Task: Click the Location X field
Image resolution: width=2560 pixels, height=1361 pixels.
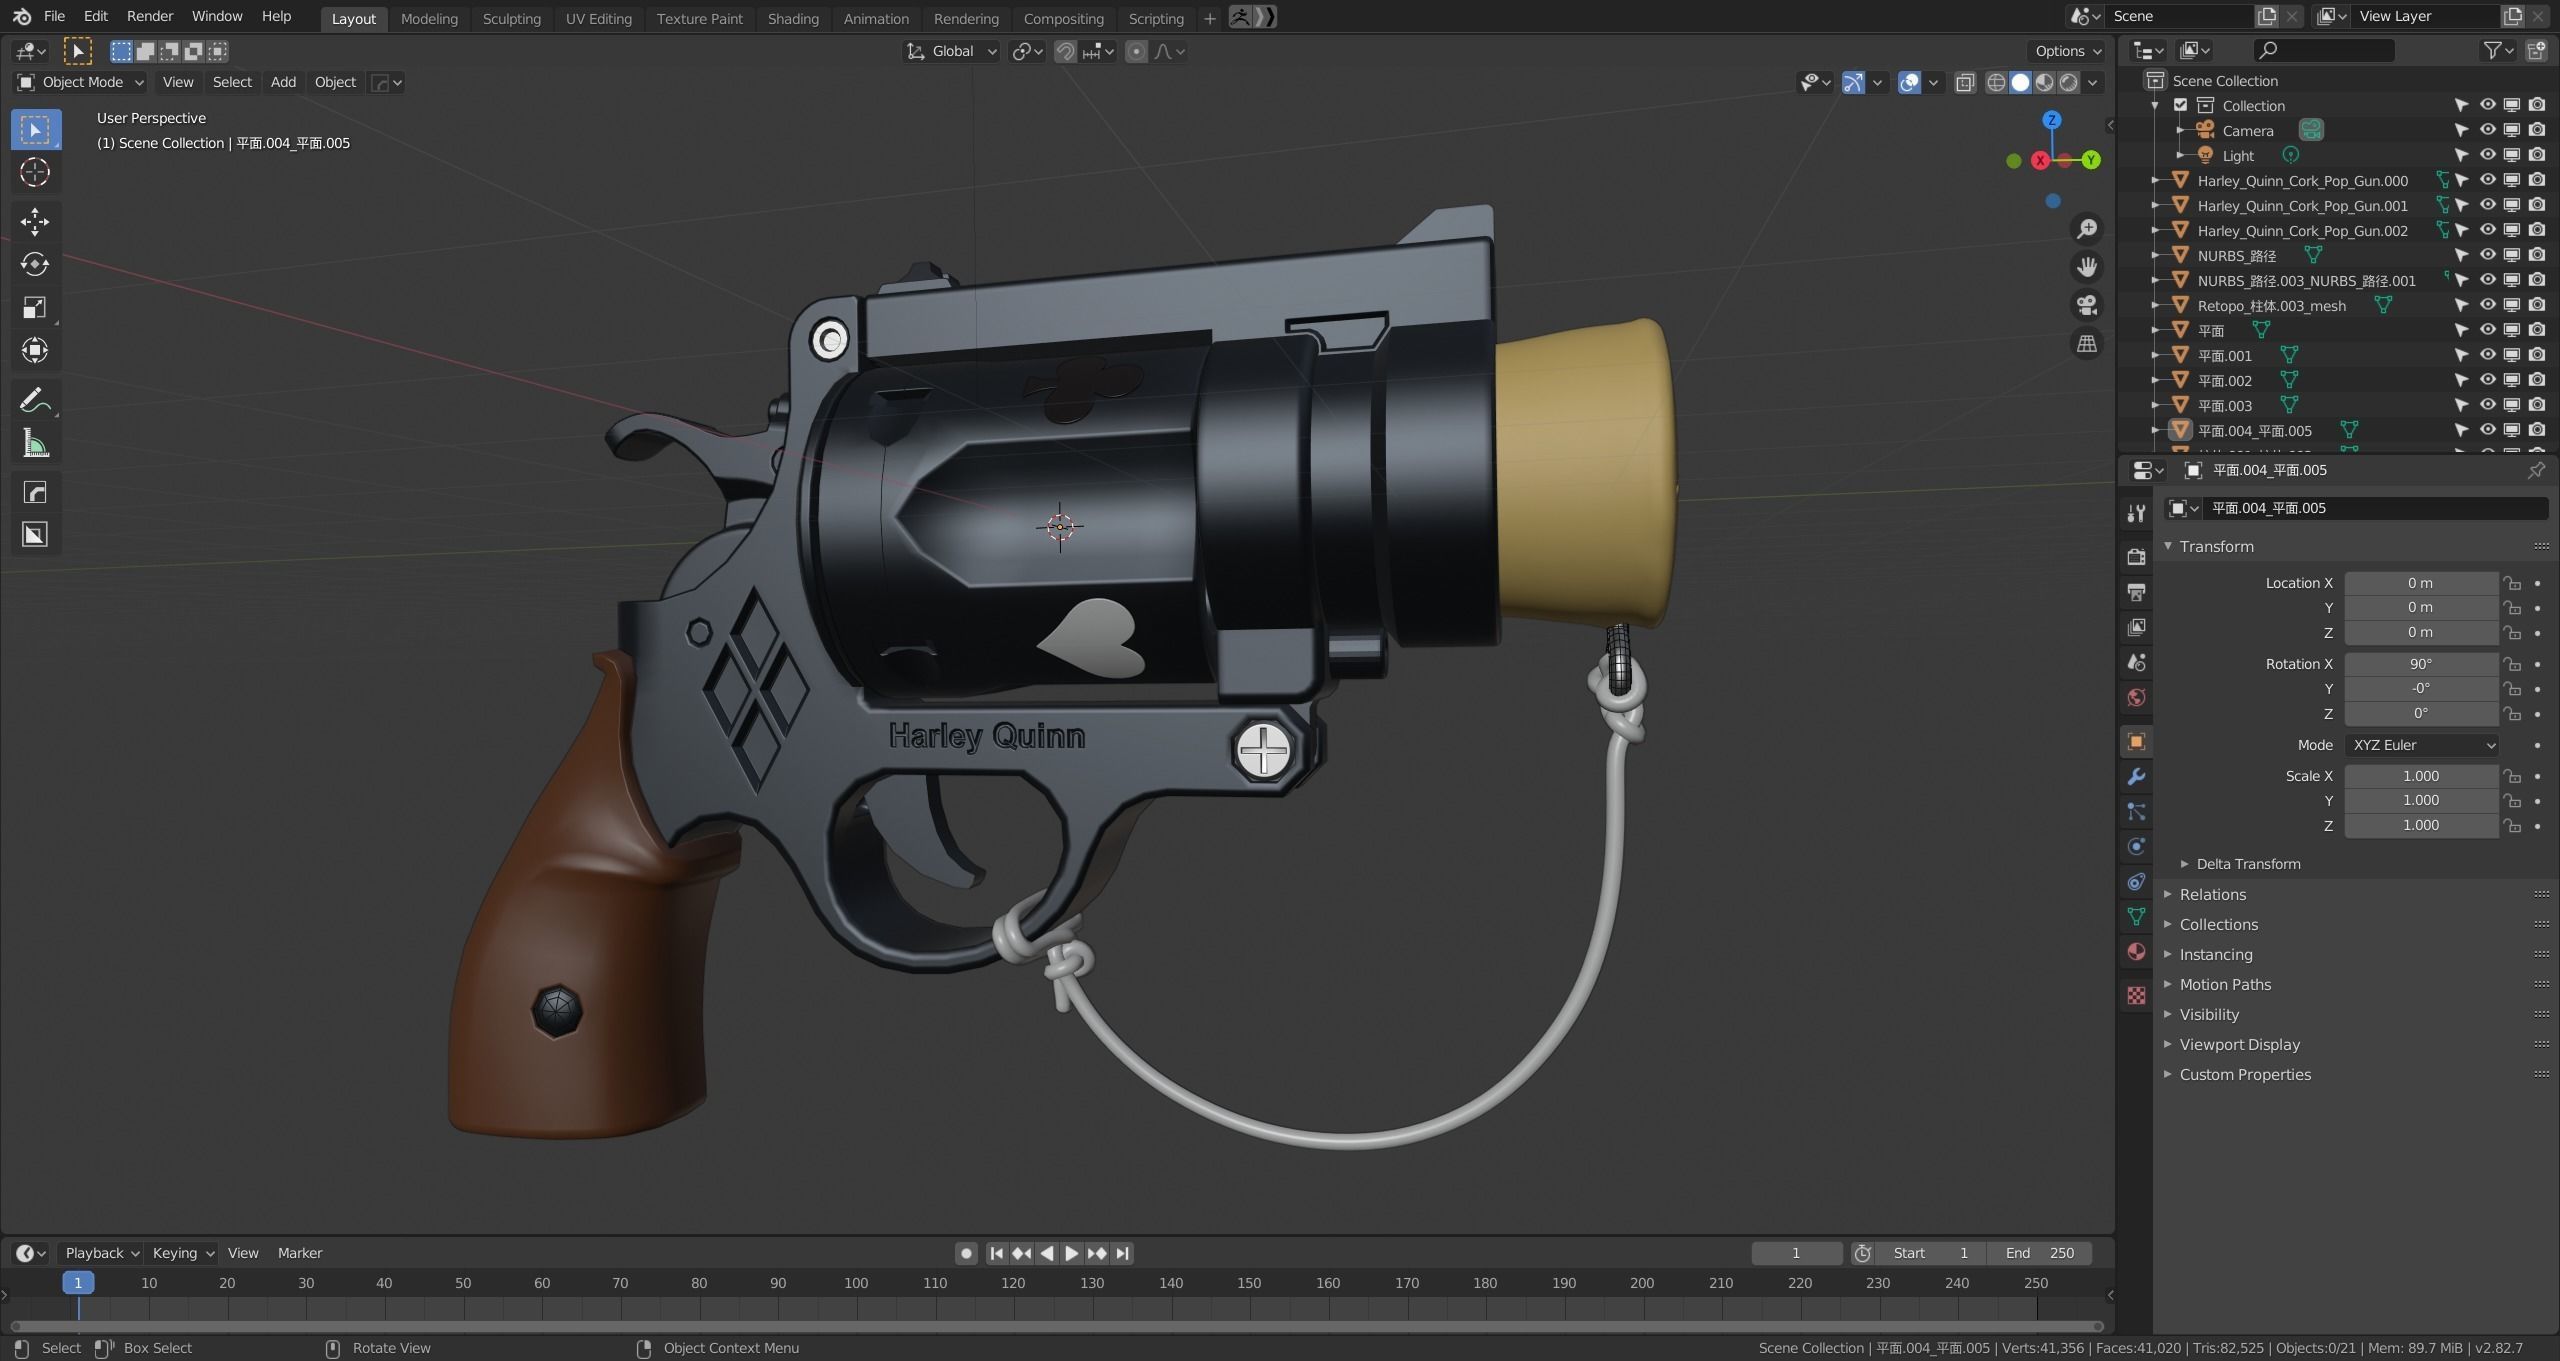Action: click(2421, 583)
